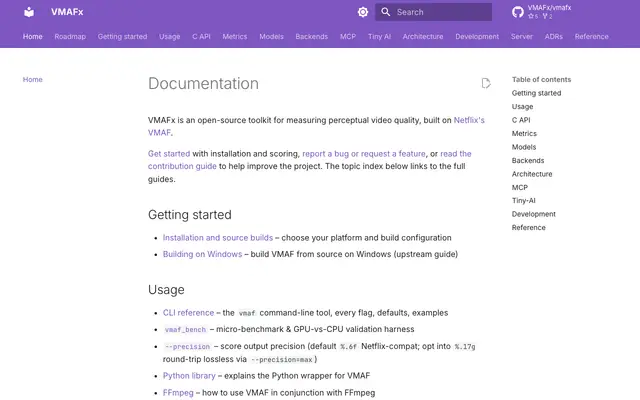Jump to Backends in table of contents
The height and width of the screenshot is (400, 640).
pos(528,160)
